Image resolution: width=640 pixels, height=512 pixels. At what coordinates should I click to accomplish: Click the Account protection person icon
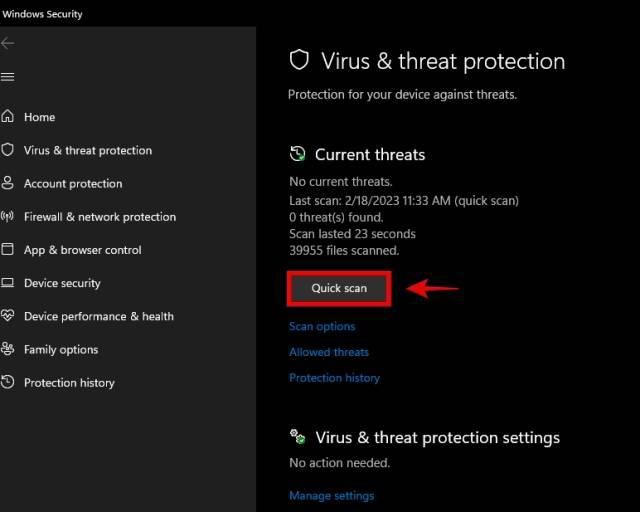8,183
